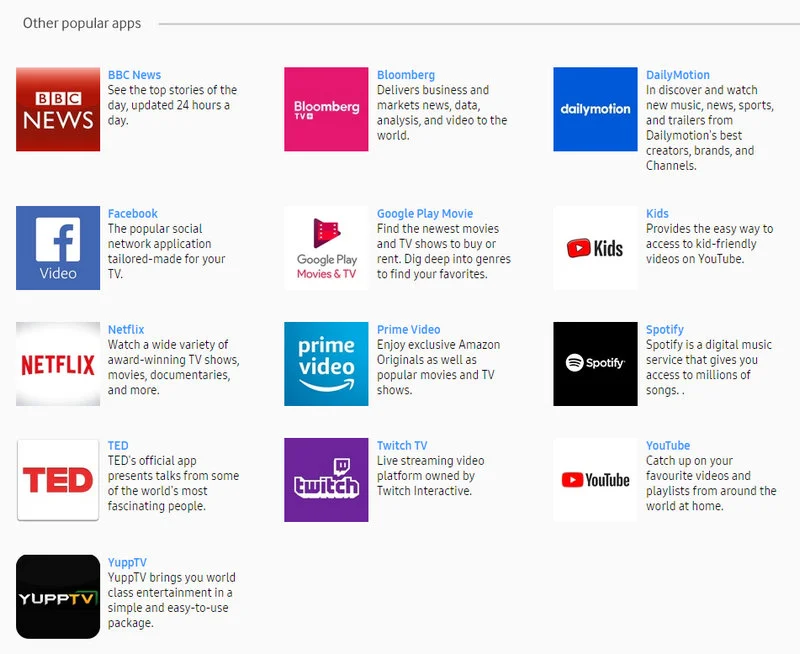Open the purple Twitch icon
The image size is (800, 654).
coord(326,480)
